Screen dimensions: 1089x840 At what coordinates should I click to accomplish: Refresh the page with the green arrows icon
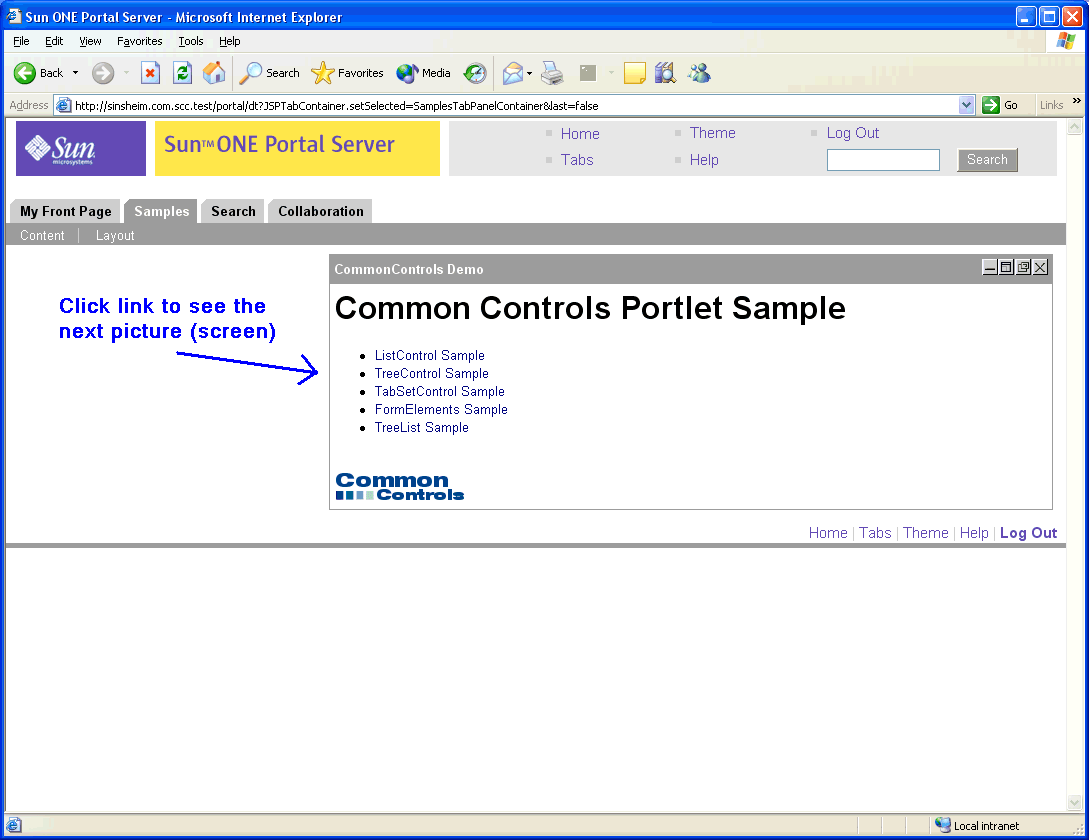[x=182, y=73]
